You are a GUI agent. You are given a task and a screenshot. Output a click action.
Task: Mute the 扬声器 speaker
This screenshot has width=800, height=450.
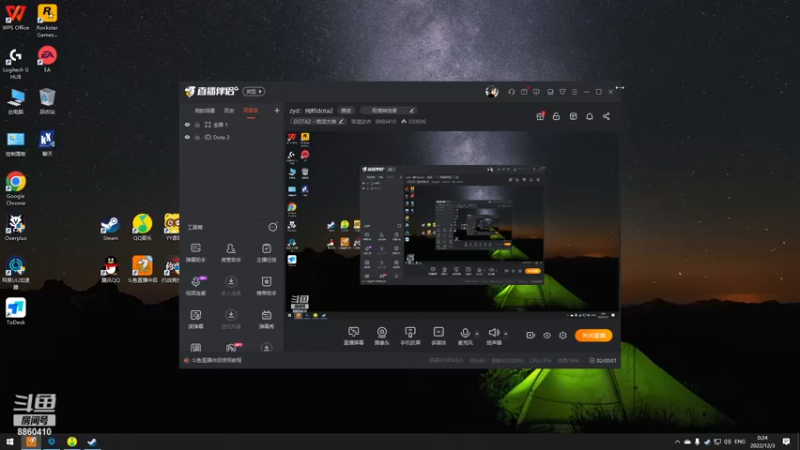pos(493,336)
